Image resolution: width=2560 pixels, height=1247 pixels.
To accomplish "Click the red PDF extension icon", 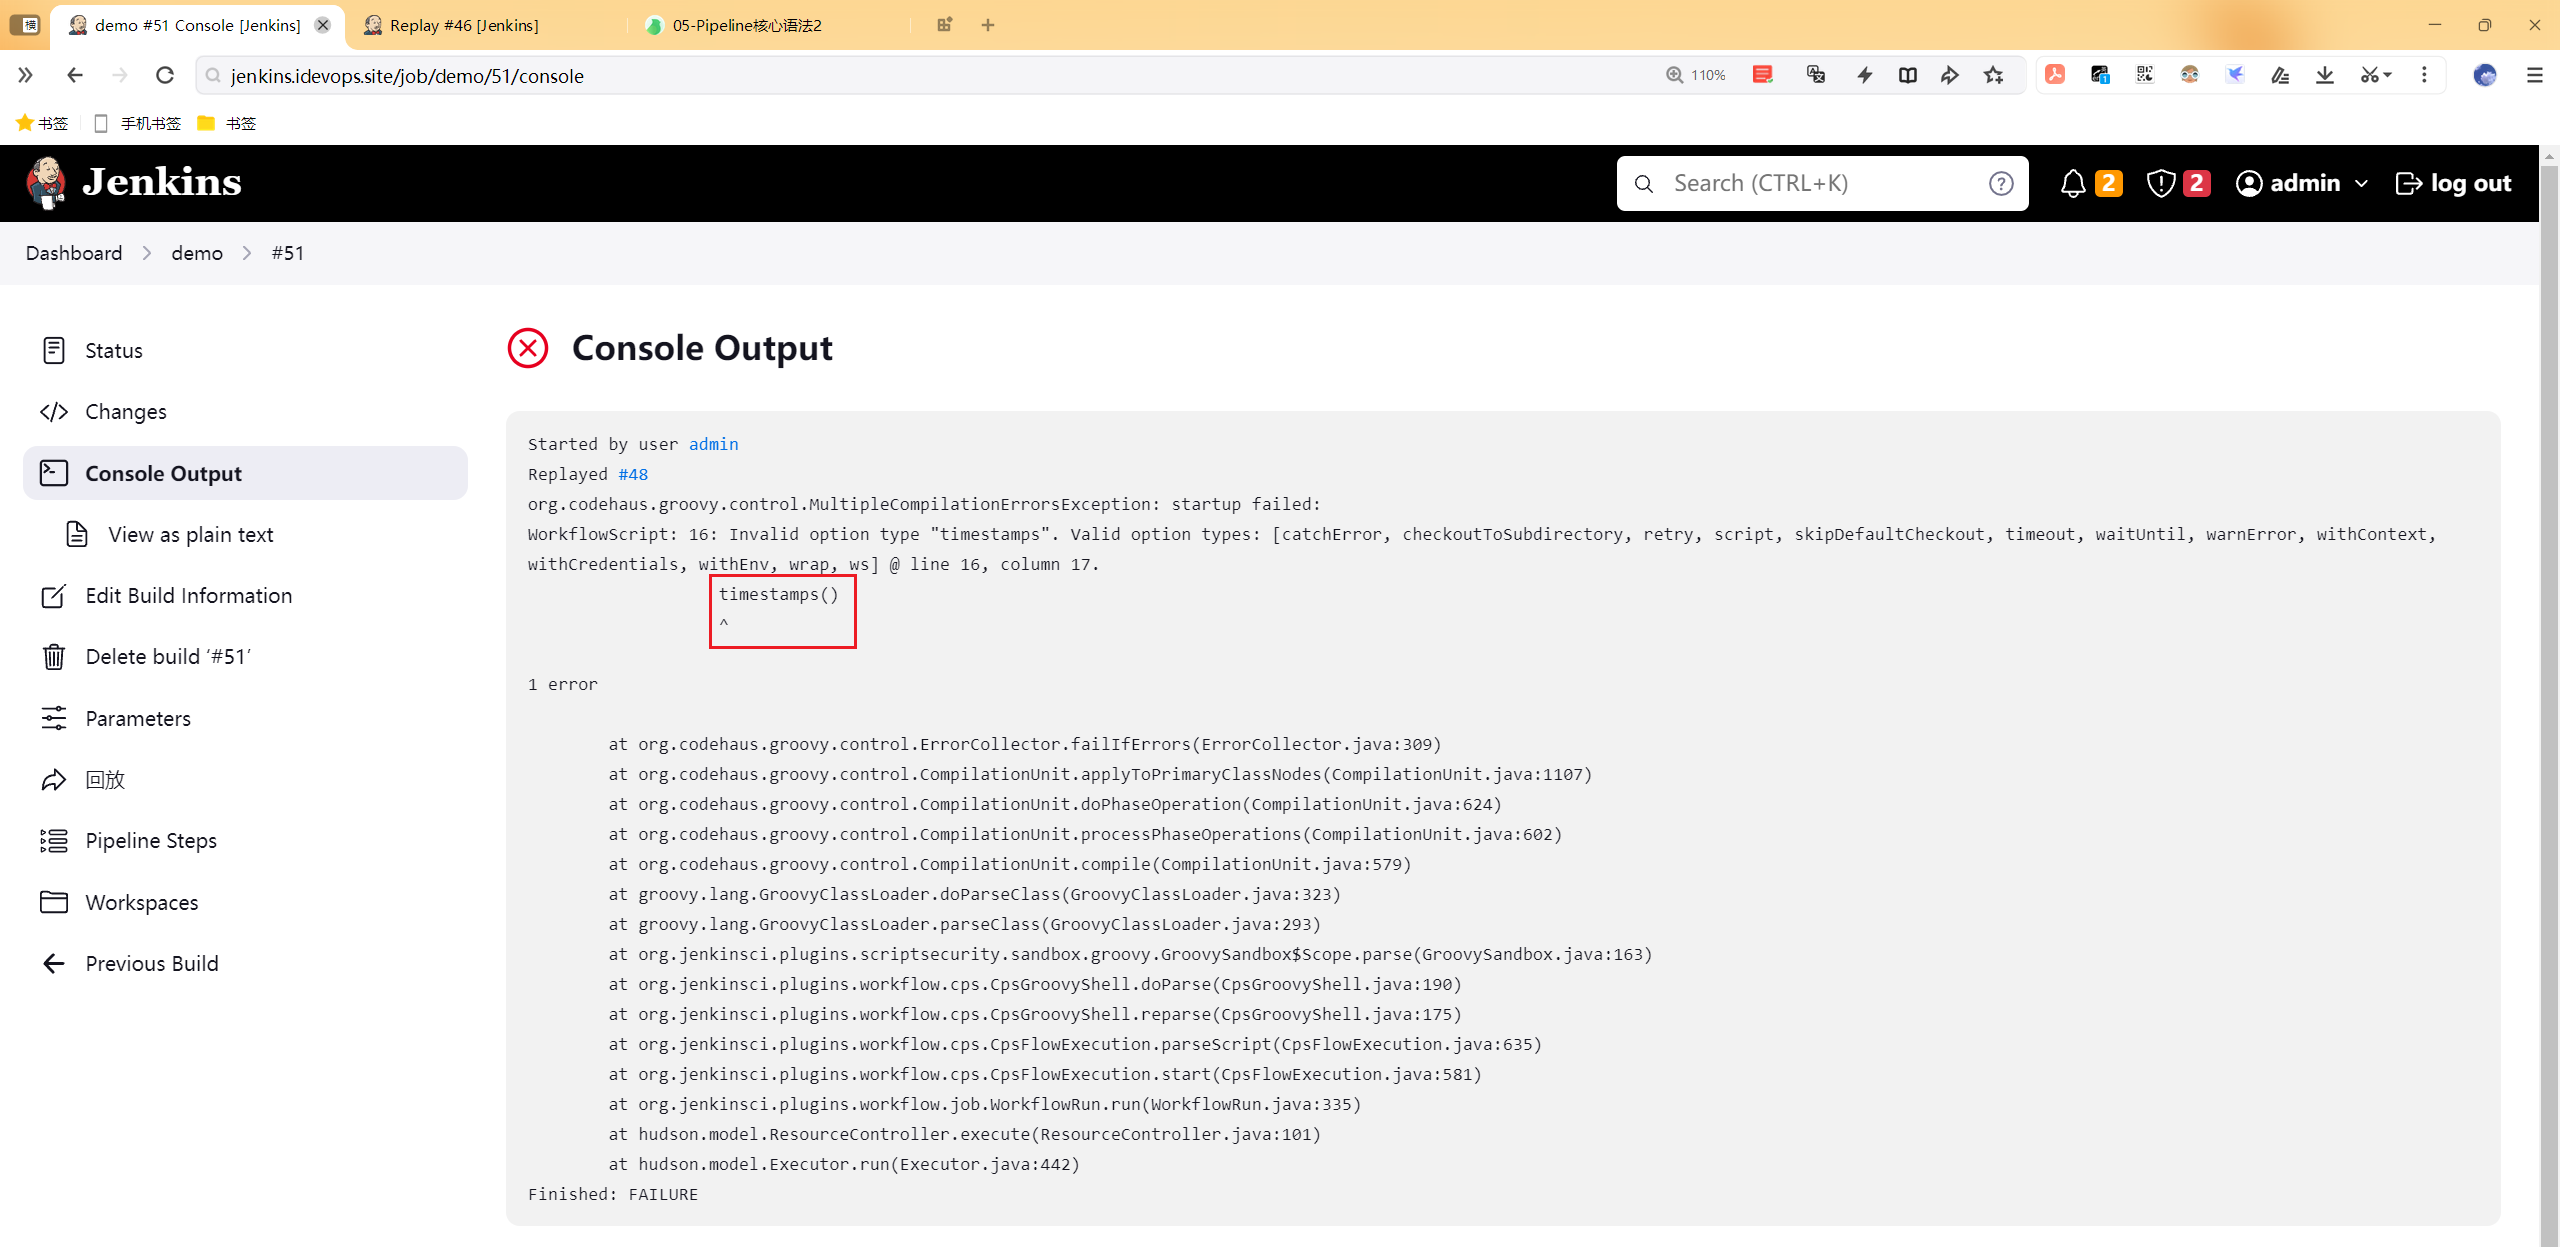I will coord(2055,75).
